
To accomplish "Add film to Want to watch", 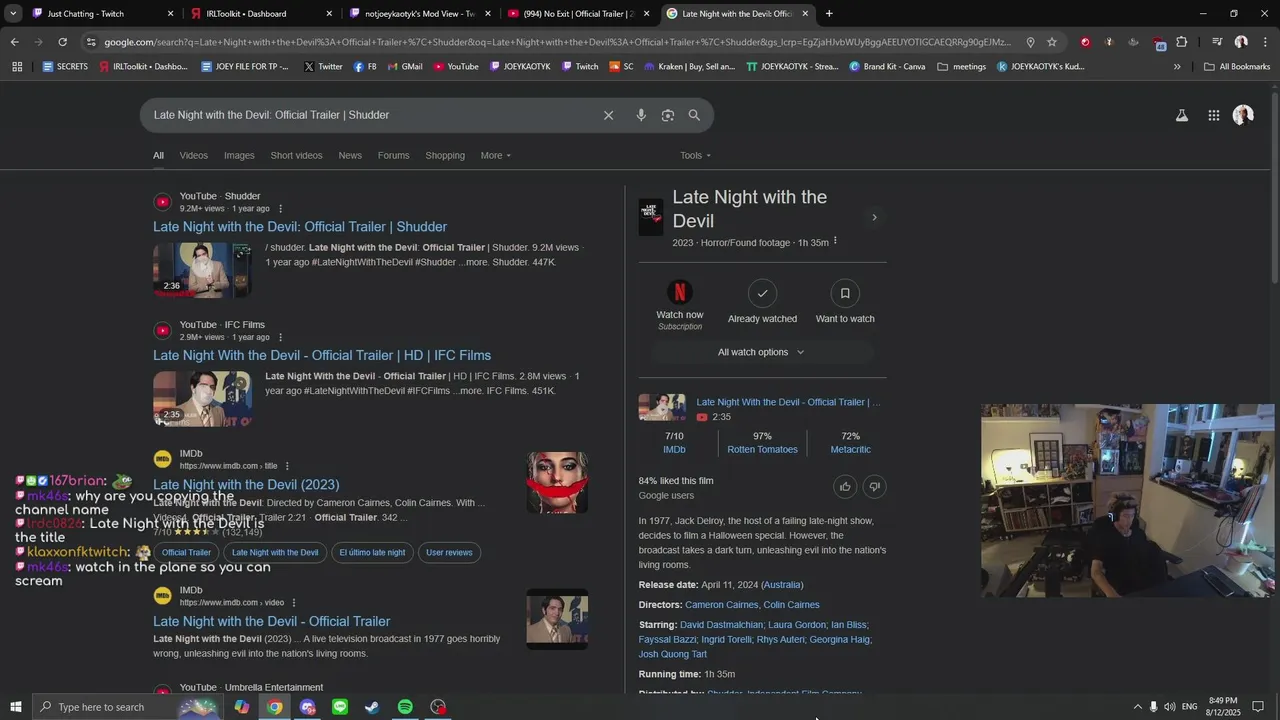I will click(x=845, y=302).
